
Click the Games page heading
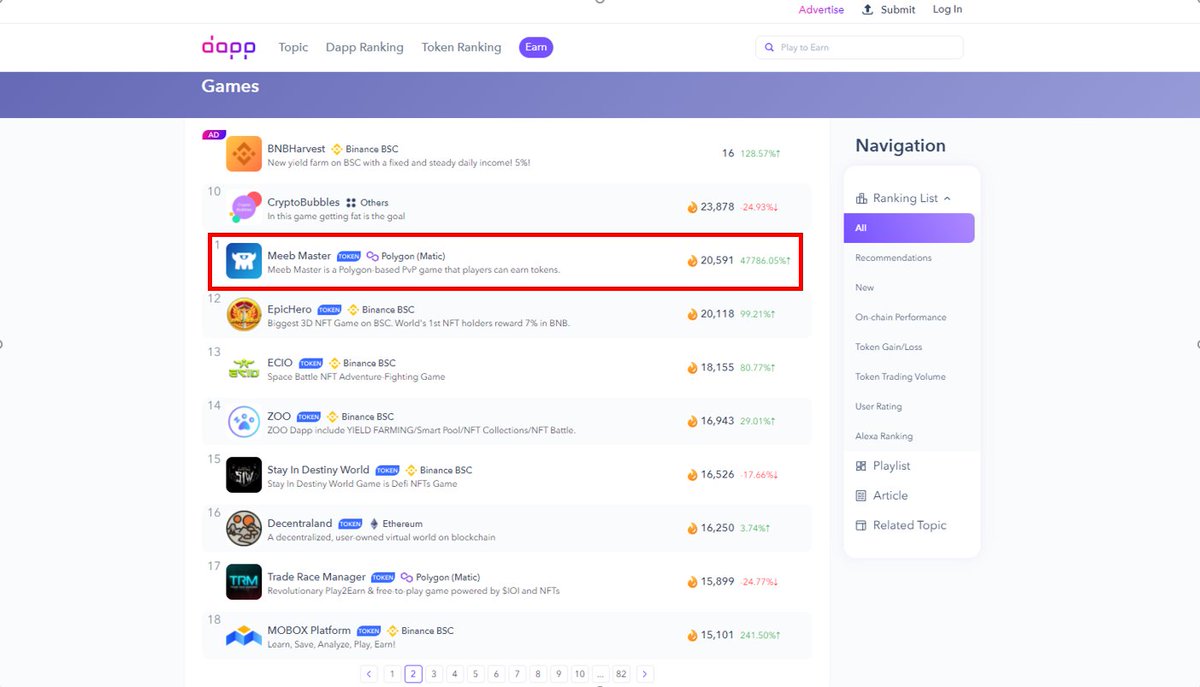tap(230, 86)
